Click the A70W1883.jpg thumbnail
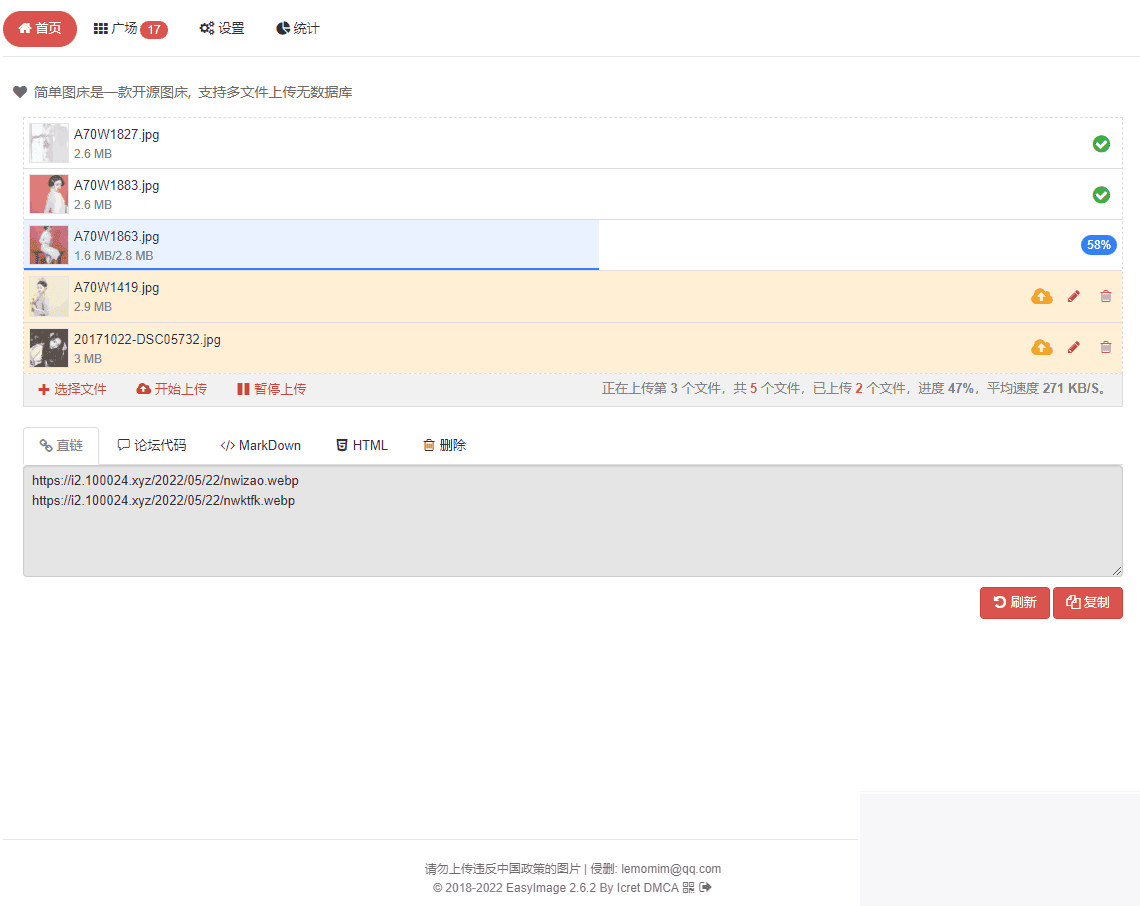 pos(48,194)
